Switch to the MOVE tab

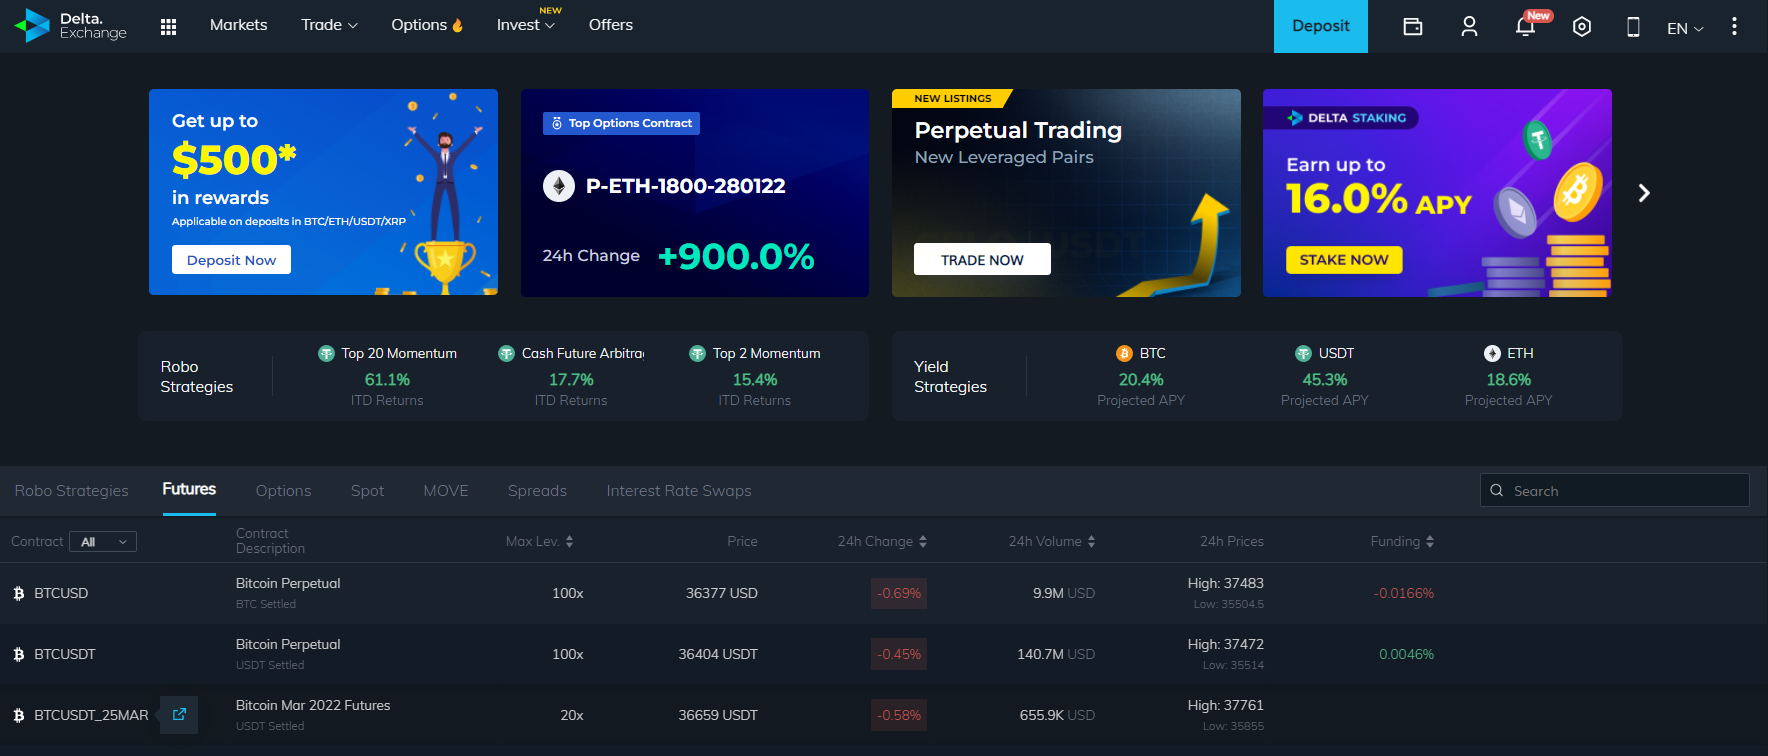point(446,490)
